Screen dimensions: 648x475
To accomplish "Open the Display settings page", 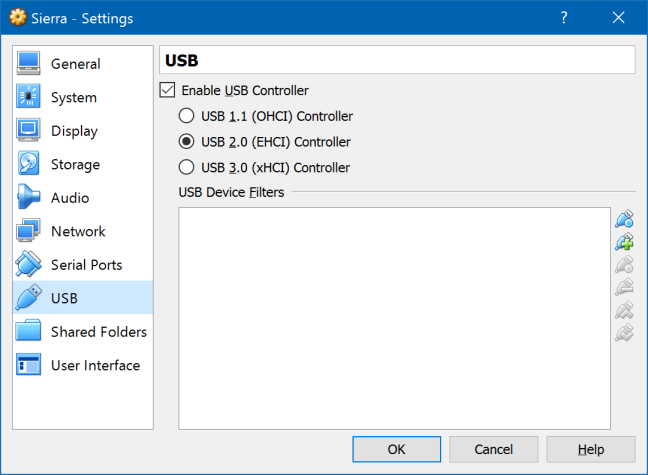I will click(74, 131).
